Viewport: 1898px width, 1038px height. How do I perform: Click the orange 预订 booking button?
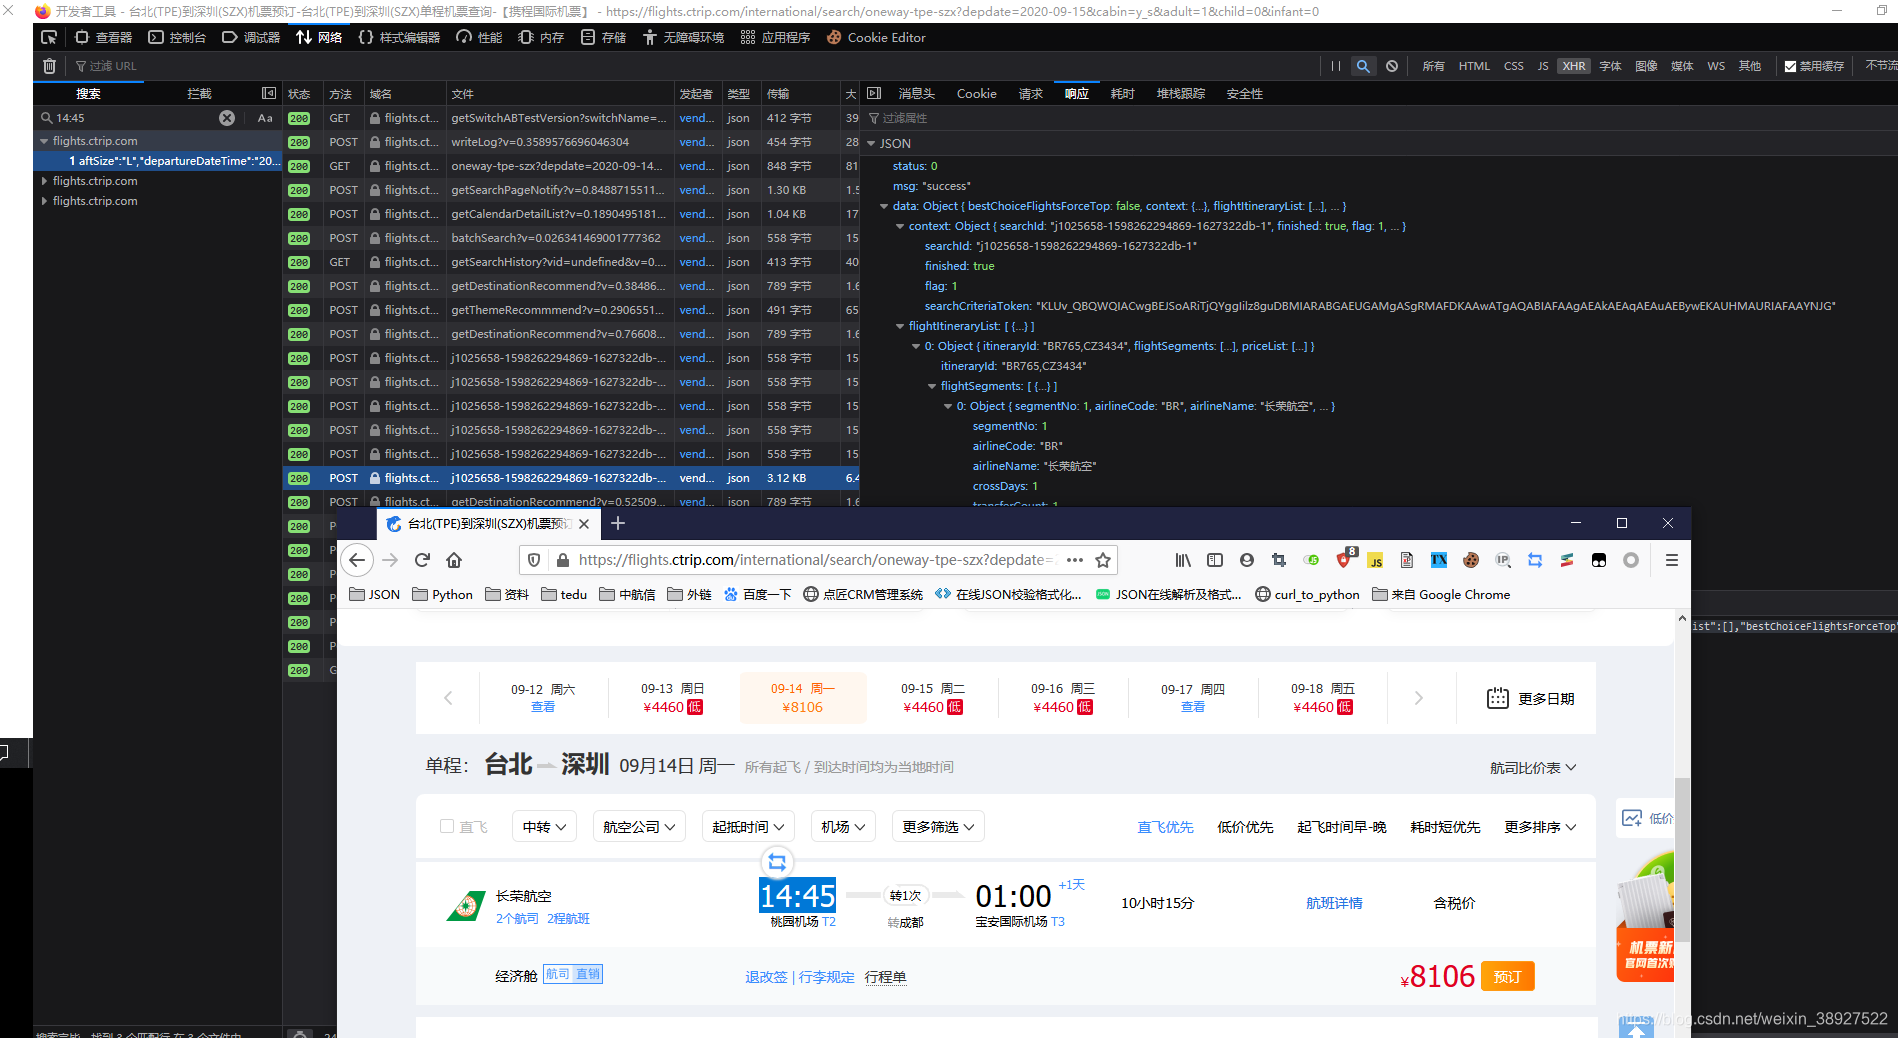pos(1507,977)
